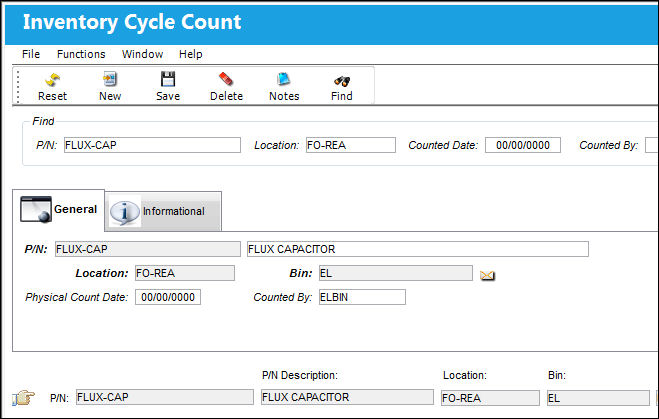Image resolution: width=659 pixels, height=419 pixels.
Task: Click the Reset toolbar icon
Action: [53, 79]
